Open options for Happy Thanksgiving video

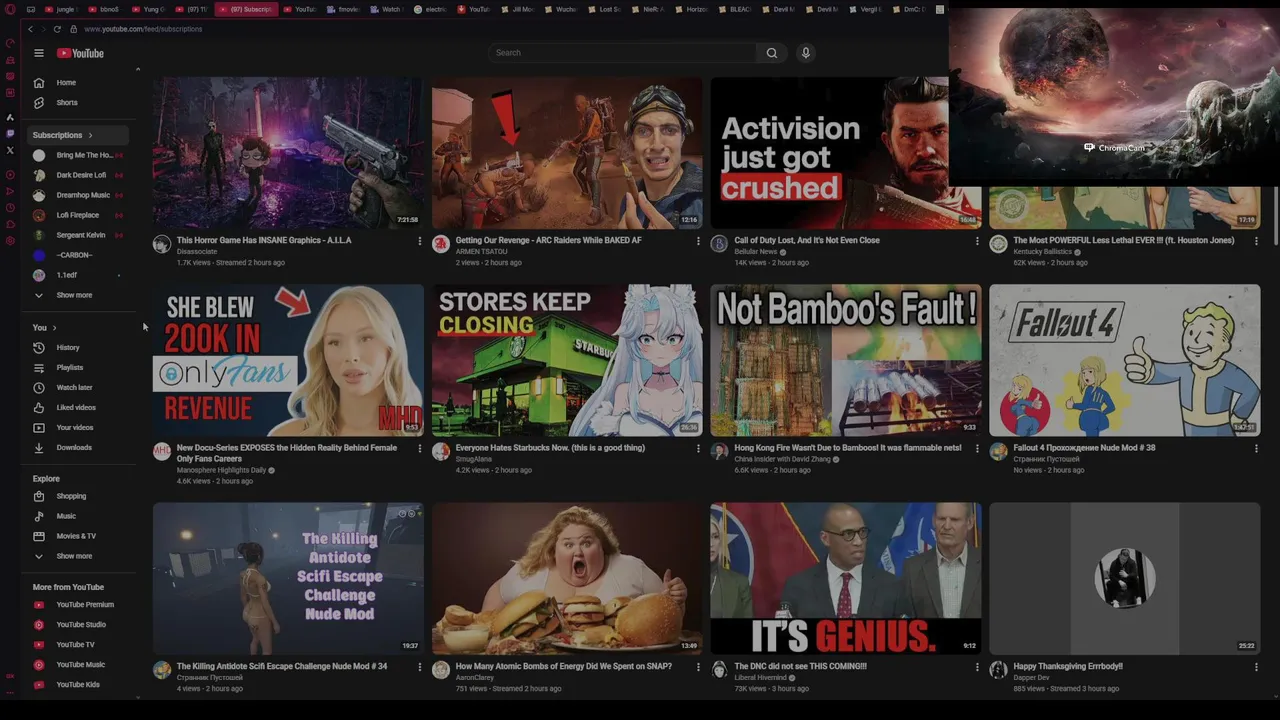(1256, 667)
